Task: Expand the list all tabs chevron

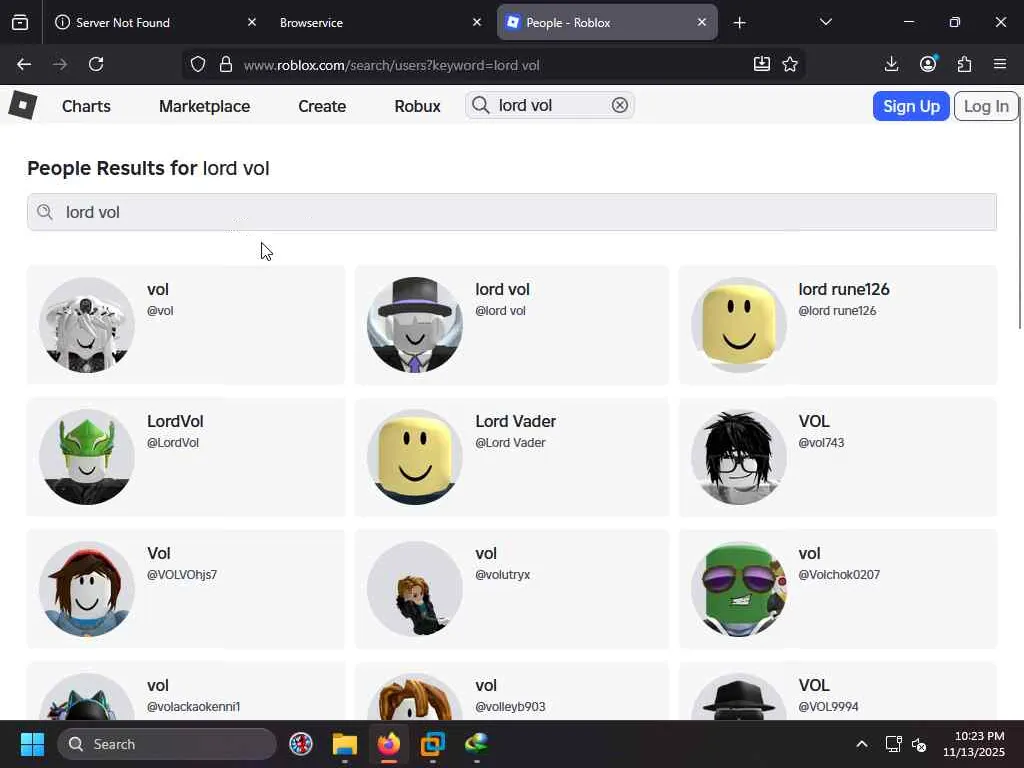Action: (x=825, y=22)
